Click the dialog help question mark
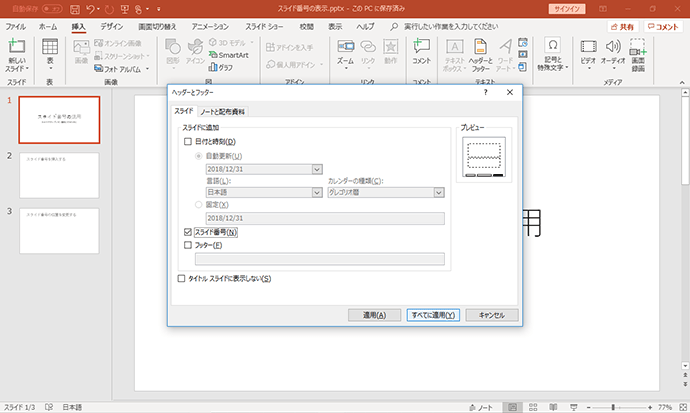The image size is (690, 413). coord(485,92)
